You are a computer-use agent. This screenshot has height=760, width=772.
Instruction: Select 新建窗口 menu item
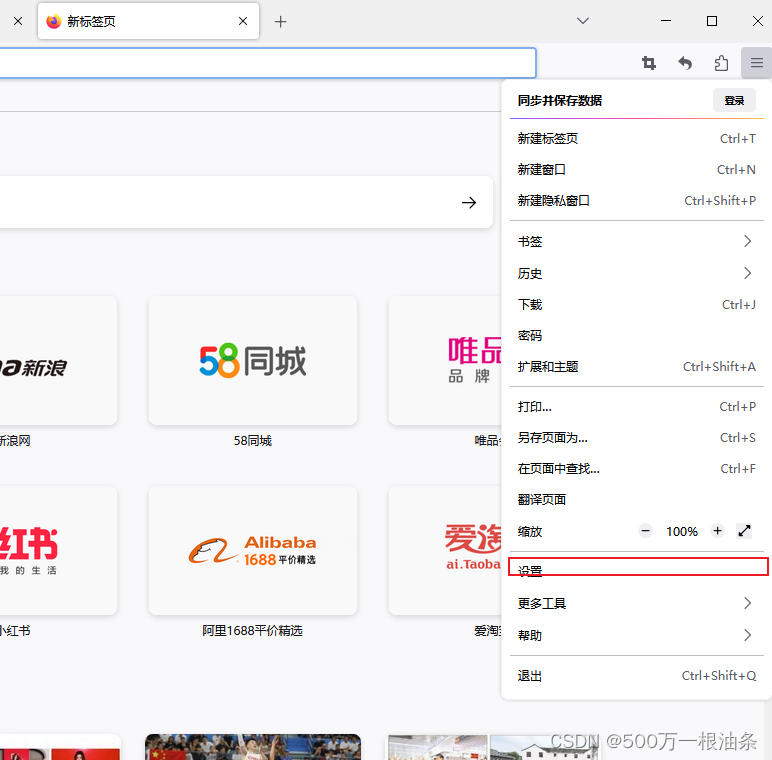637,170
